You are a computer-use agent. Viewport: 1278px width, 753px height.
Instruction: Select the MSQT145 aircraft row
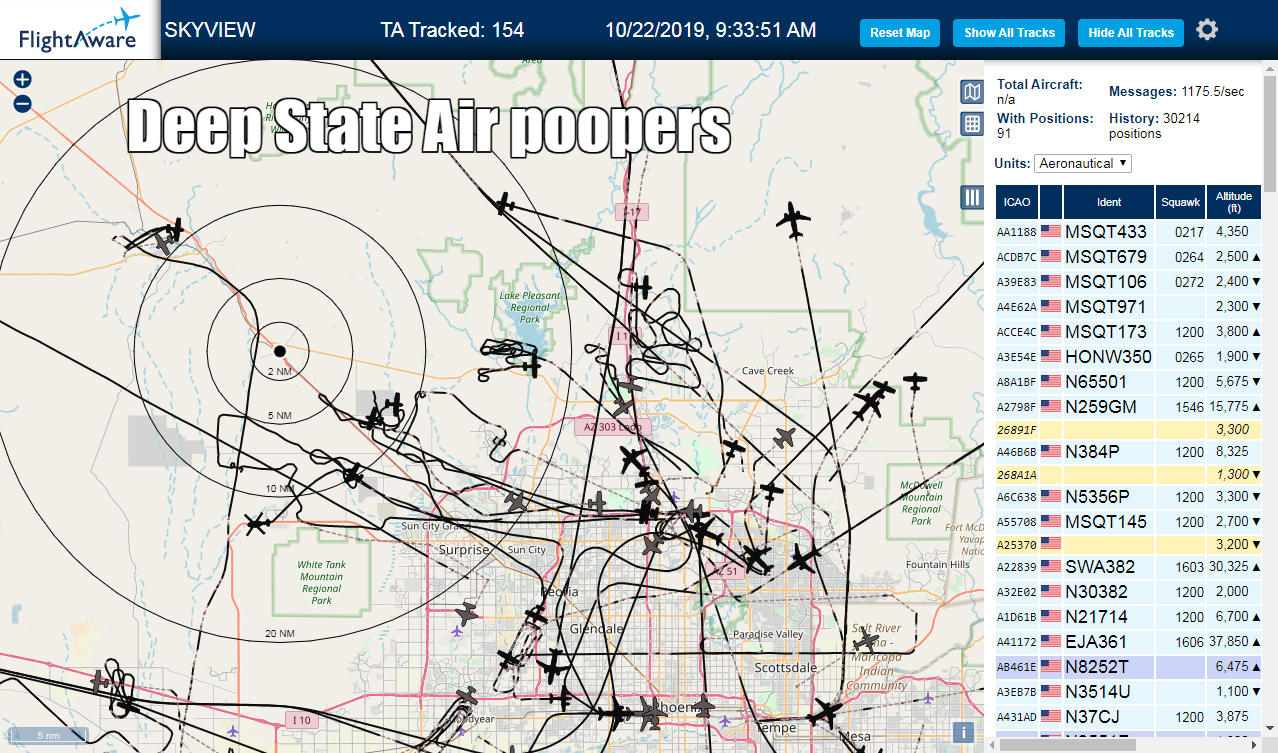(1128, 521)
